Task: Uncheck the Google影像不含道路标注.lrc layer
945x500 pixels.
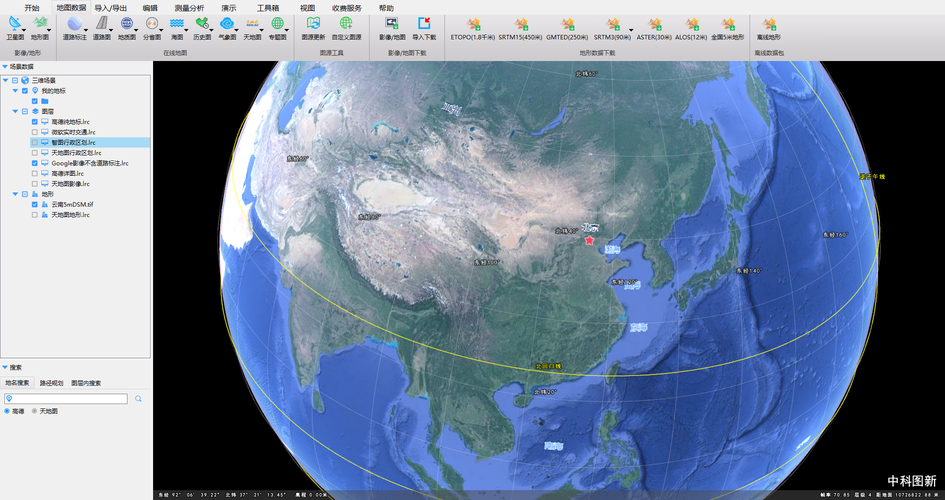Action: (35, 163)
